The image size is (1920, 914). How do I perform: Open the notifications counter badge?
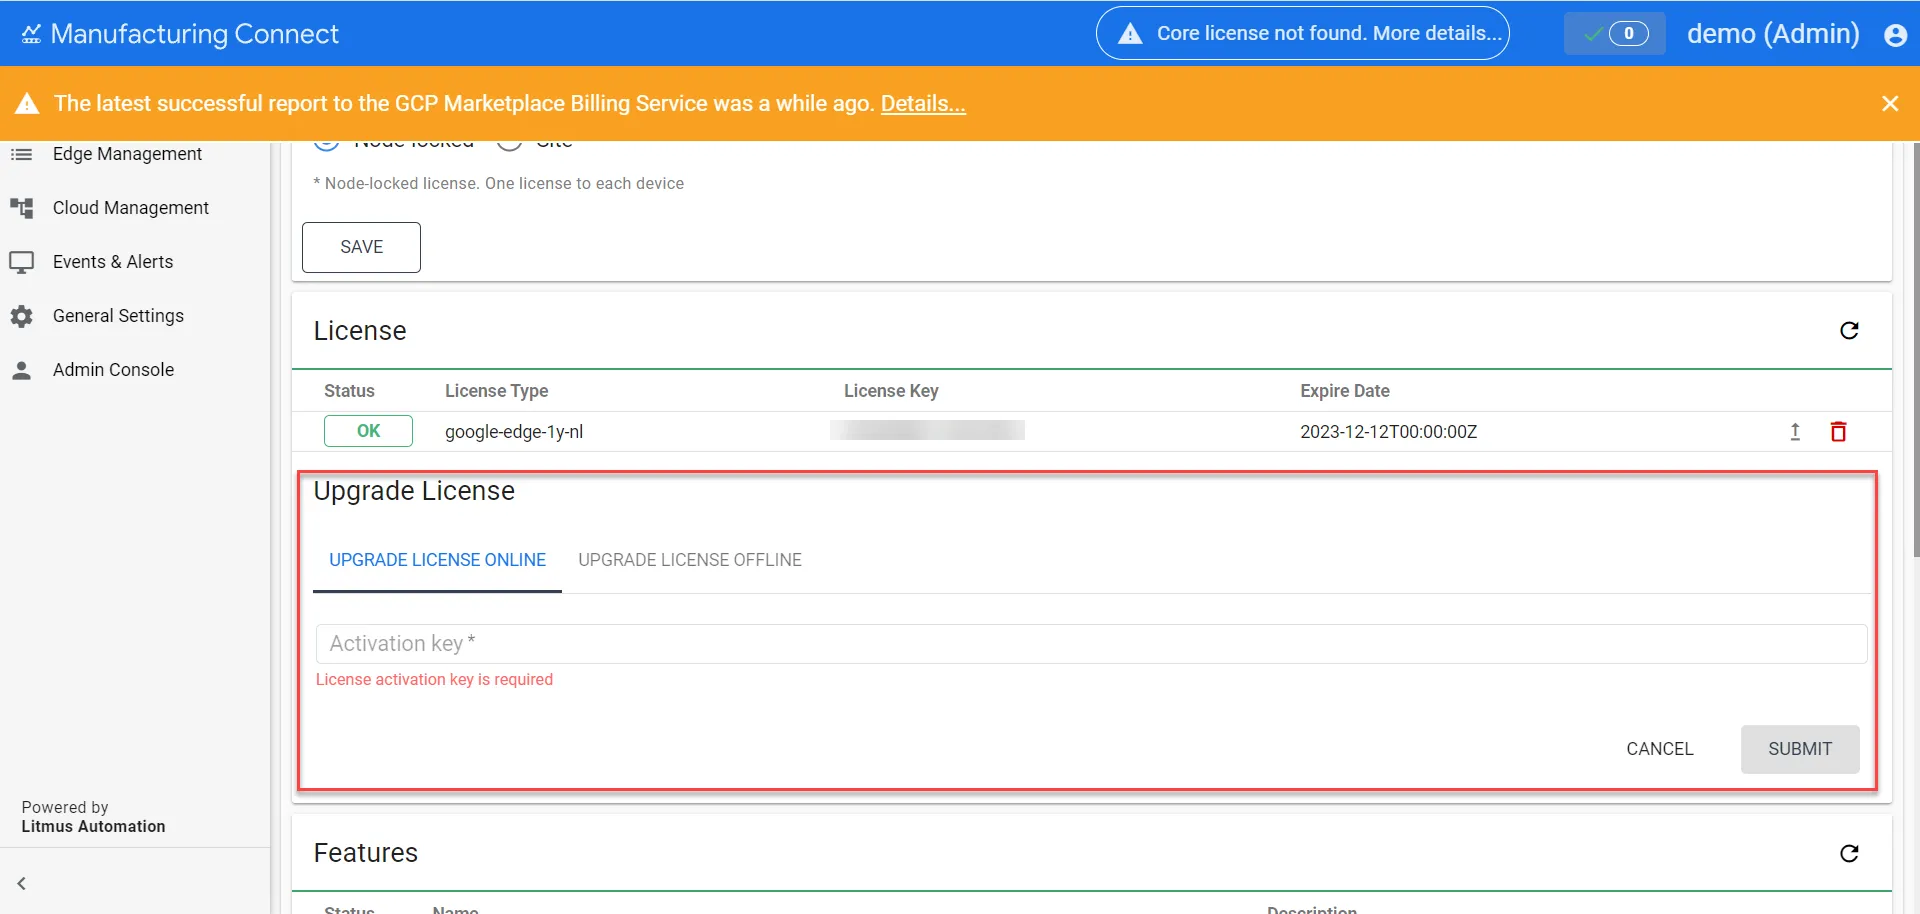click(1615, 34)
